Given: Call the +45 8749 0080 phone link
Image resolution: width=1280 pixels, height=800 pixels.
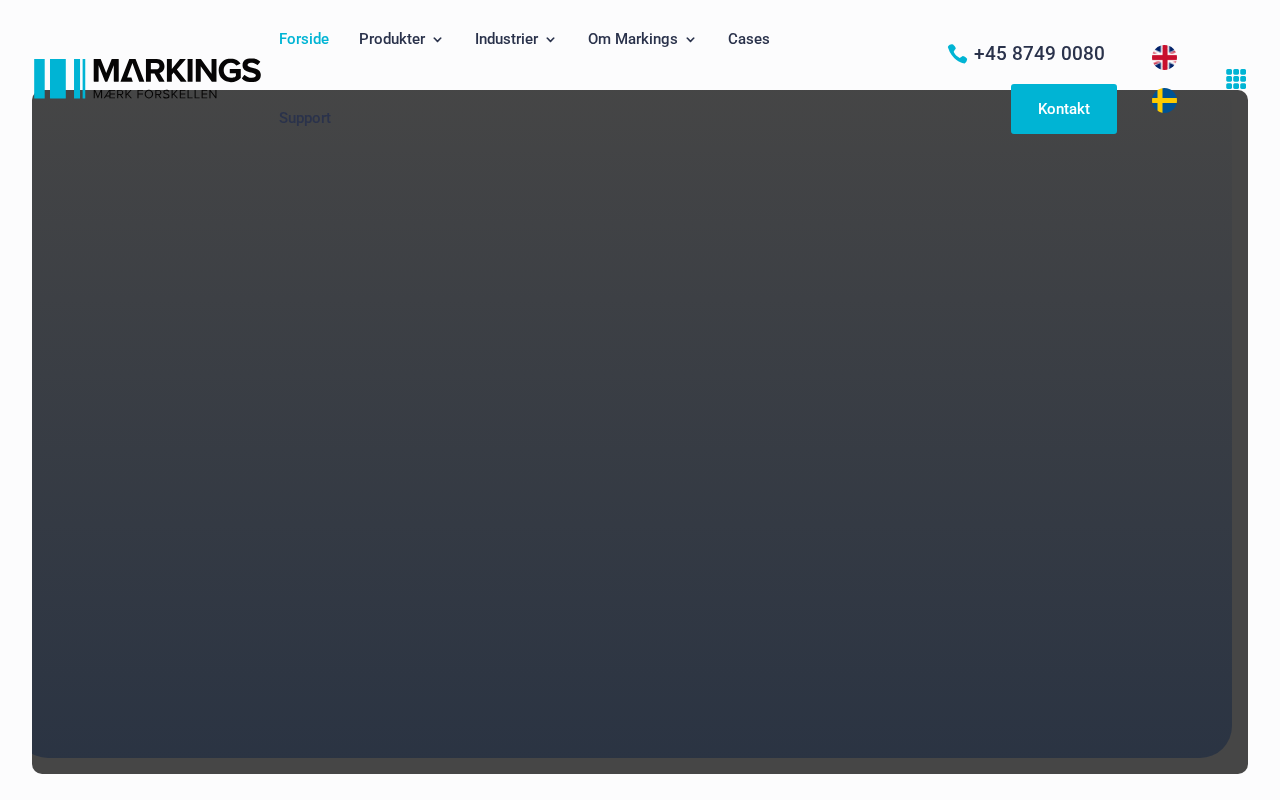Looking at the screenshot, I should [x=1039, y=54].
